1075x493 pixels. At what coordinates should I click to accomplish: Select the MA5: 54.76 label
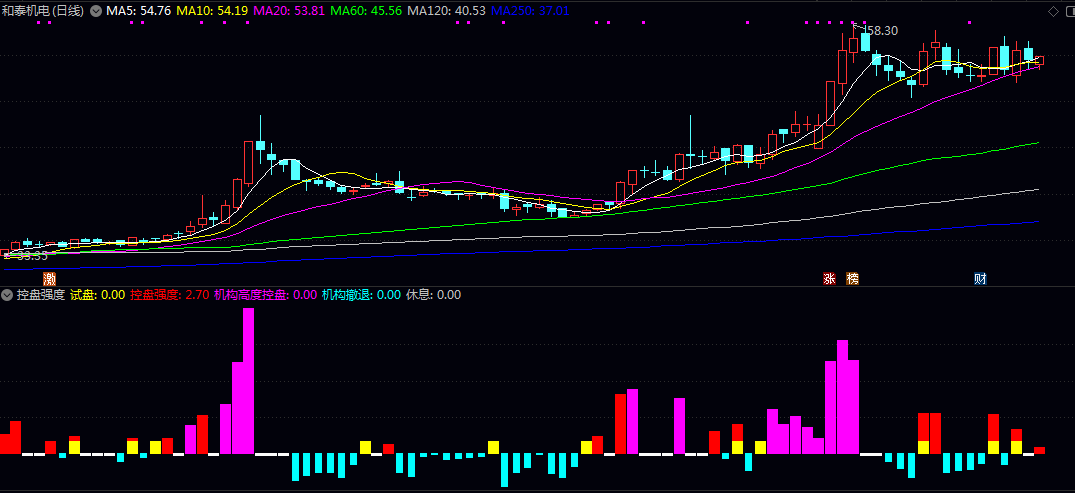coord(138,11)
